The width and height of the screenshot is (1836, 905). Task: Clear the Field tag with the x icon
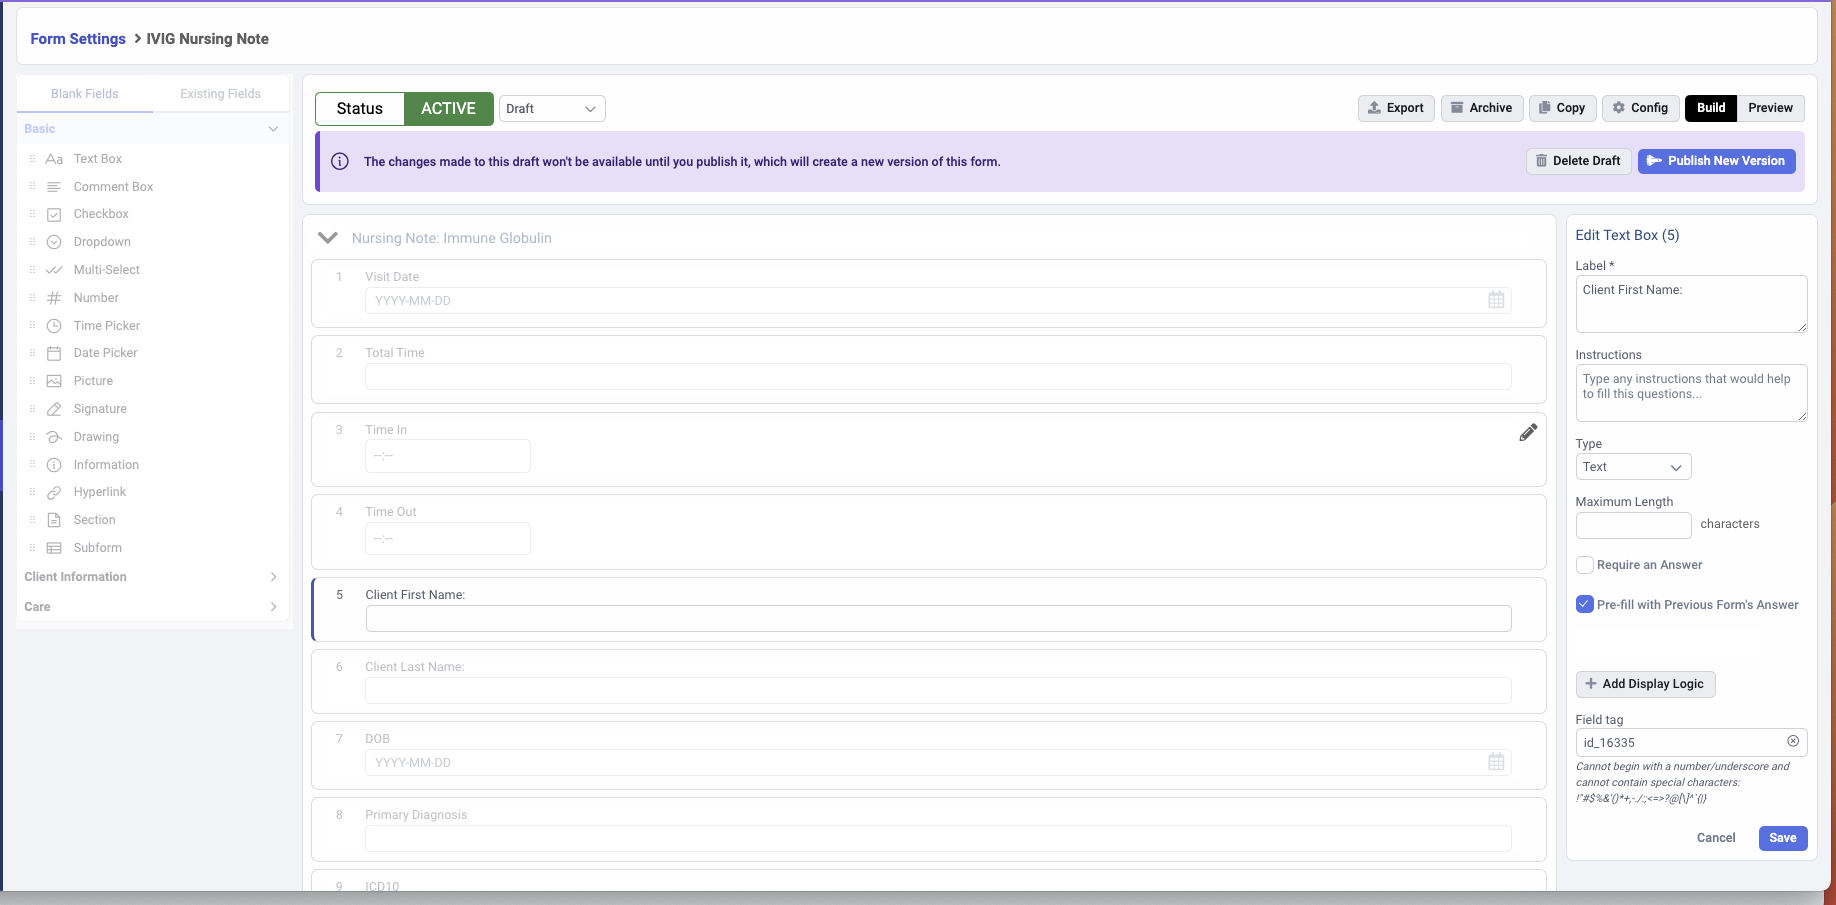(x=1793, y=741)
